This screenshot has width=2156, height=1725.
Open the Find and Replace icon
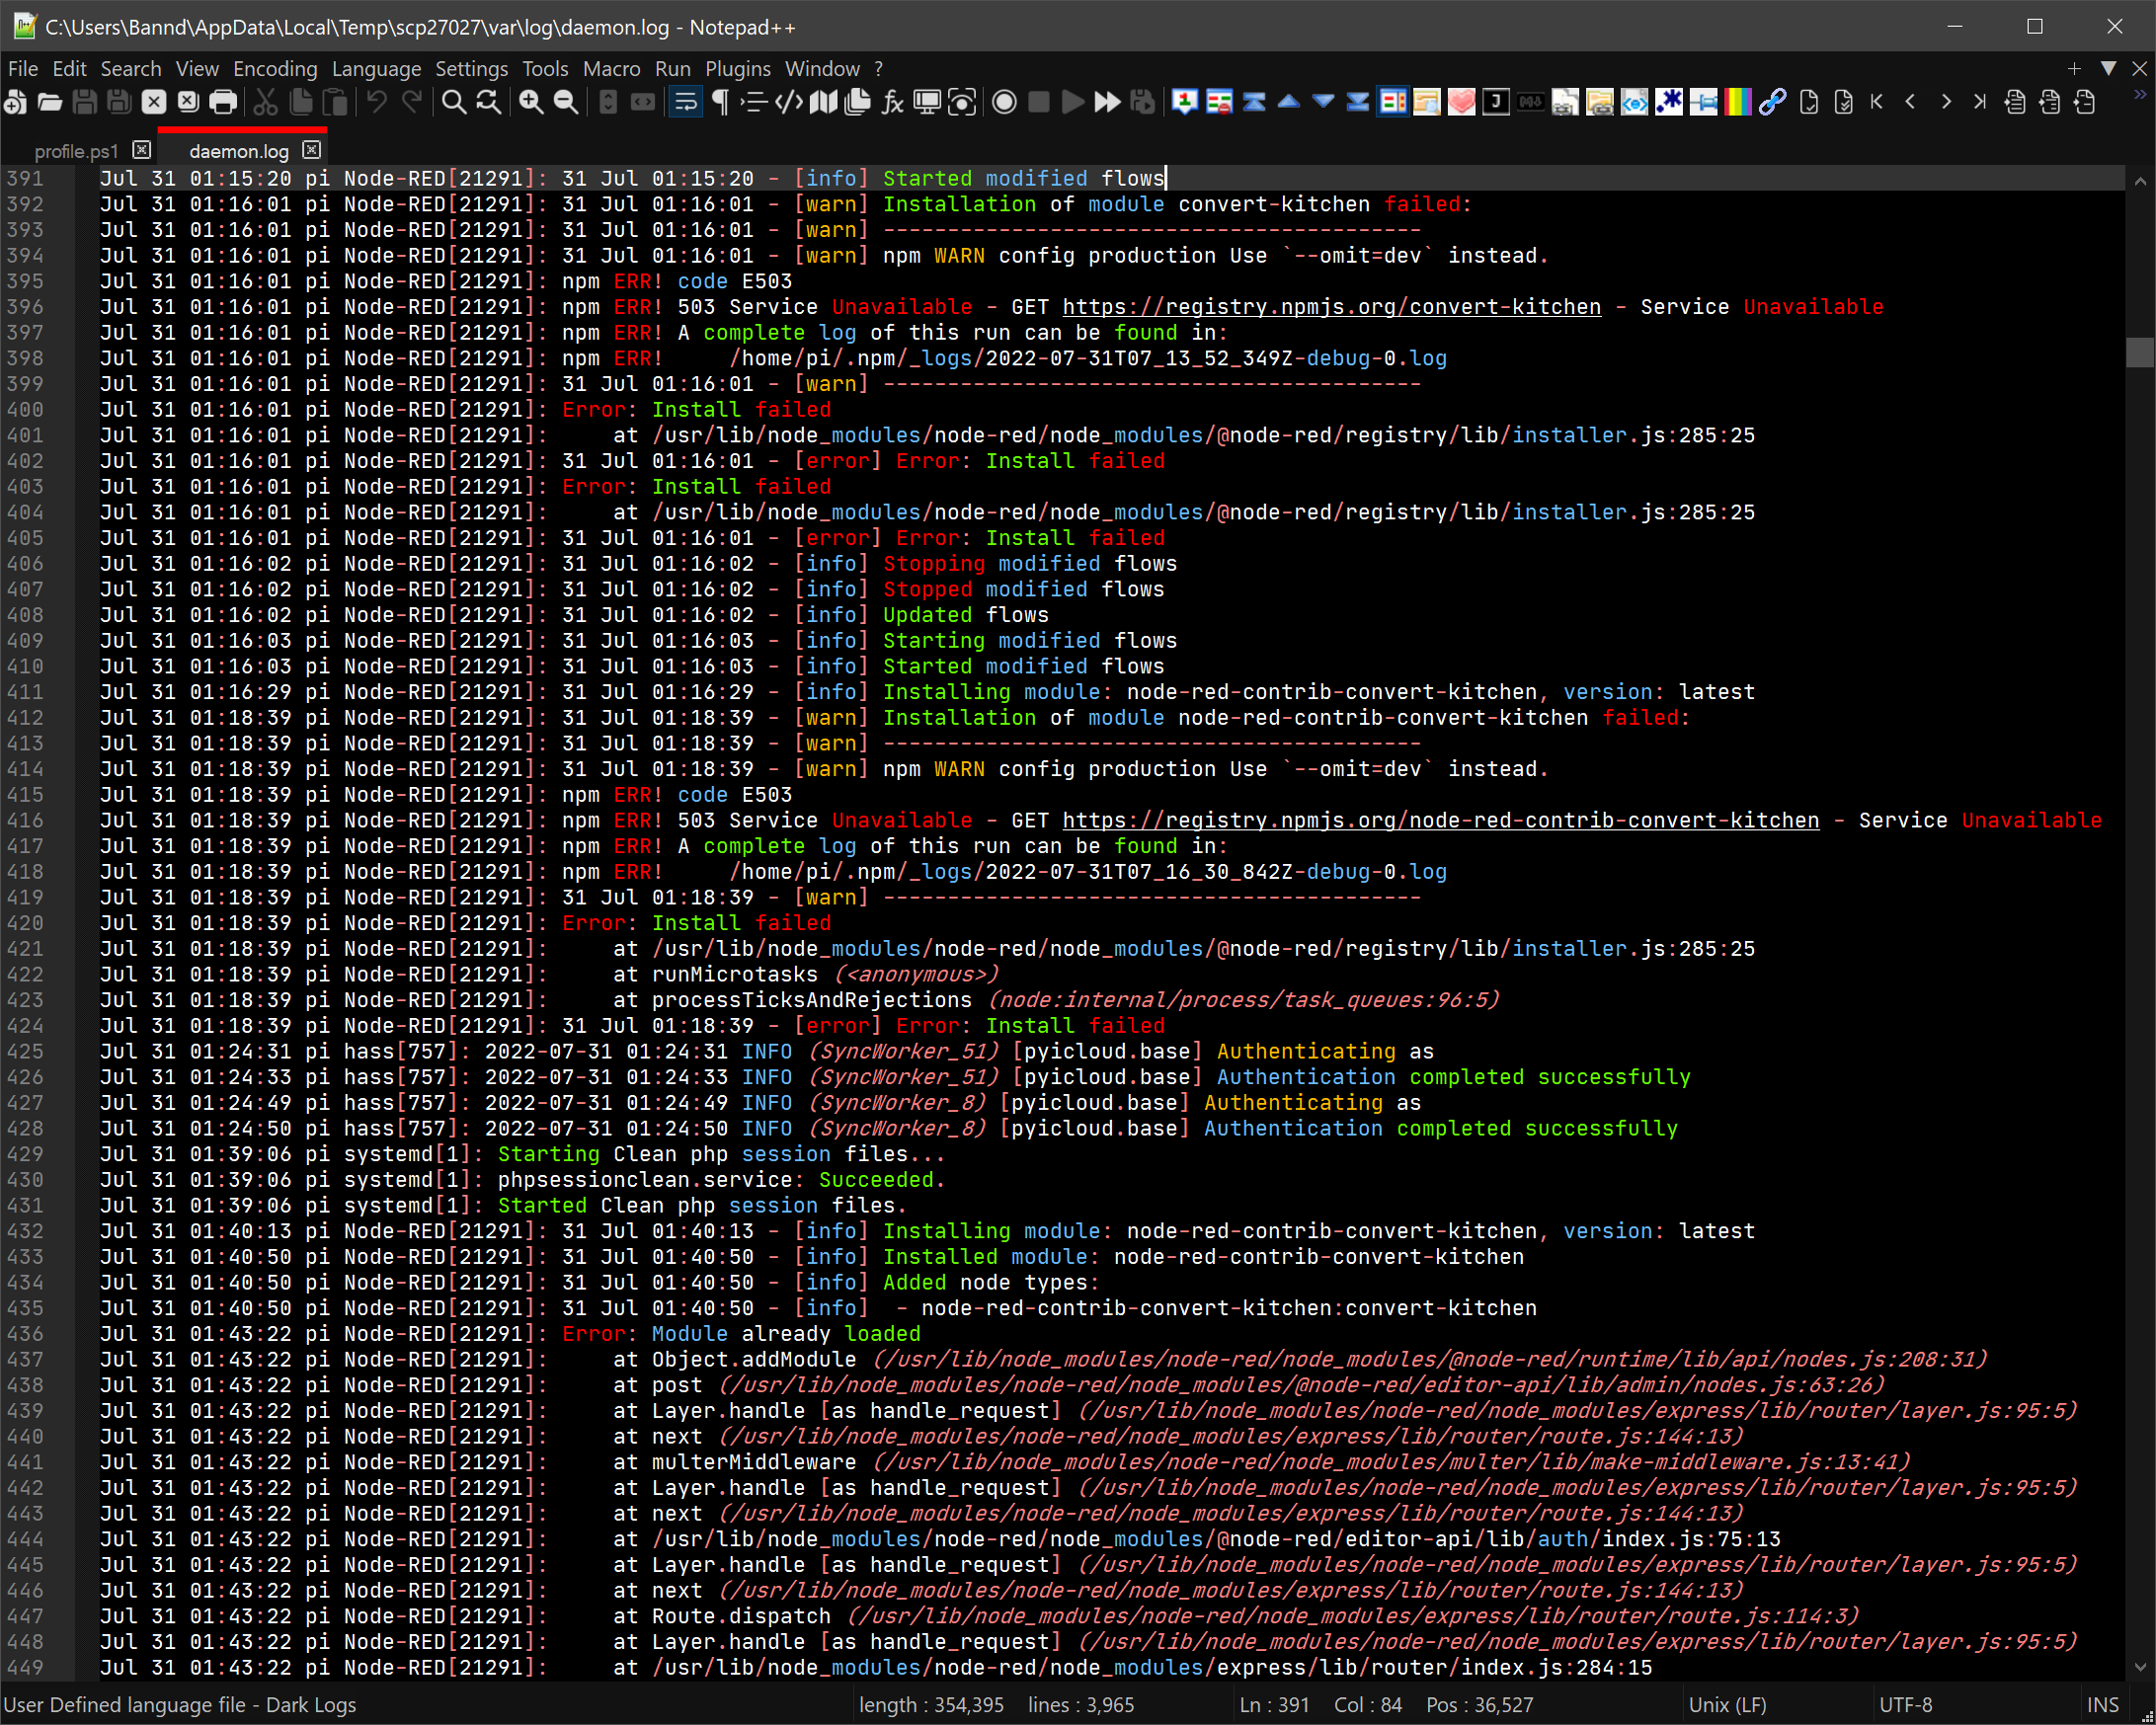pyautogui.click(x=488, y=102)
